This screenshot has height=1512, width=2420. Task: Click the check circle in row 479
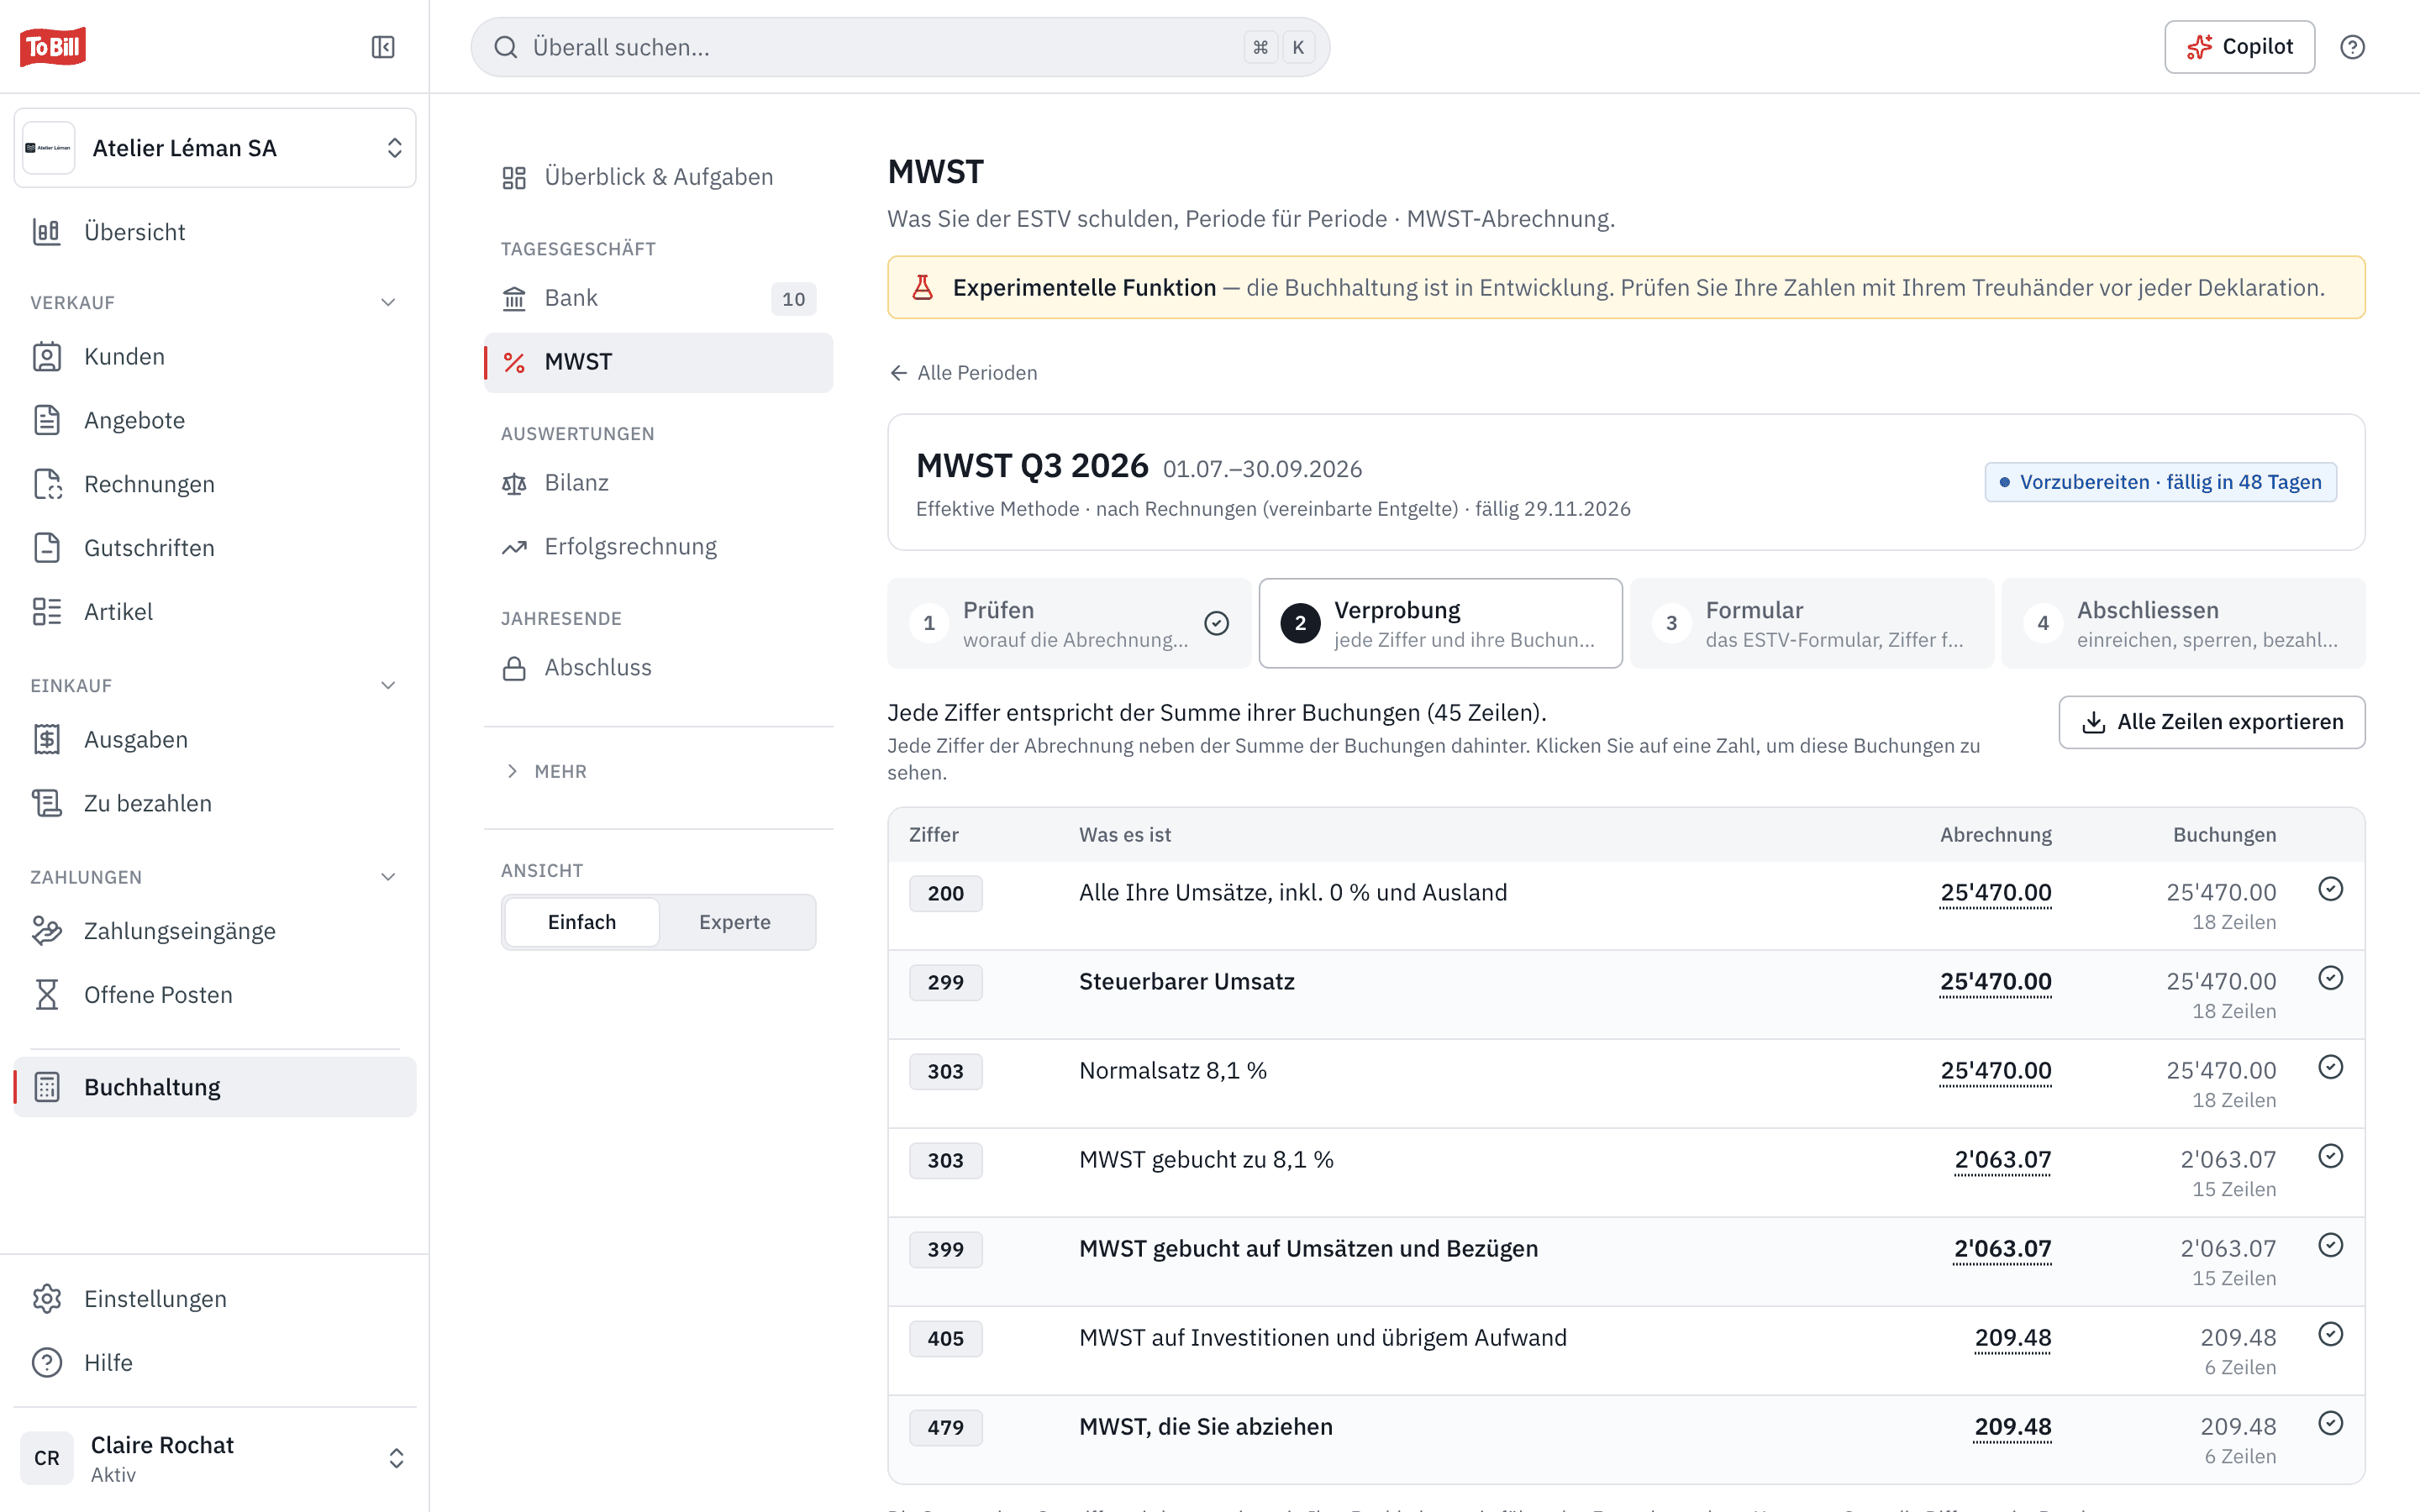[x=2330, y=1423]
